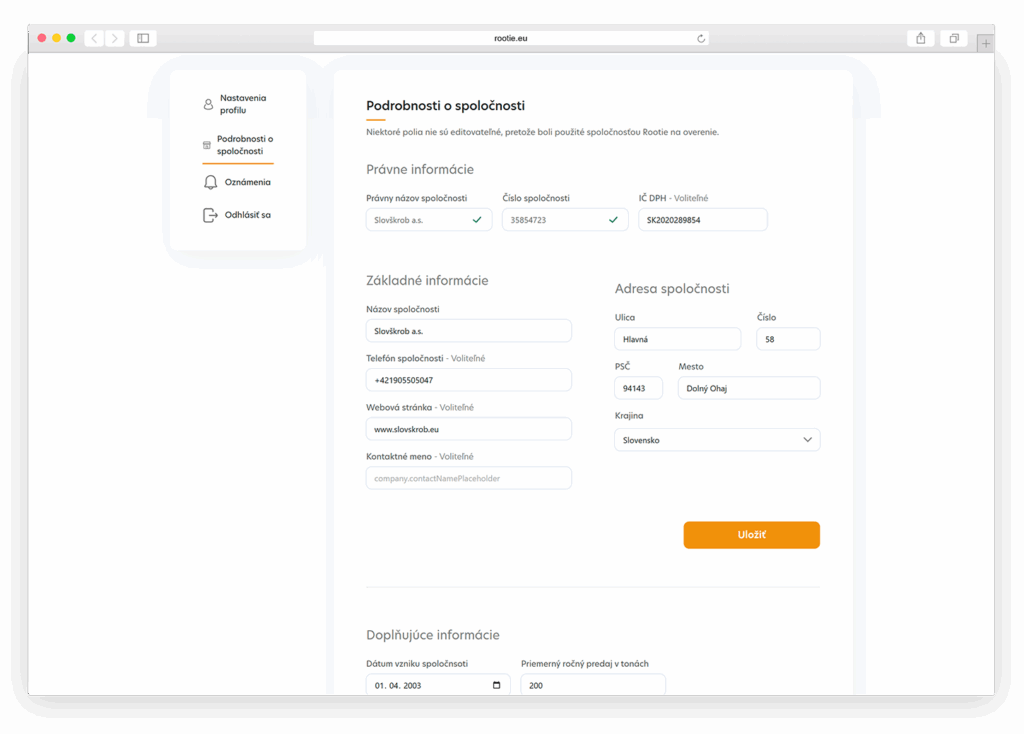The image size is (1024, 734).
Task: Reload the page with the refresh icon
Action: pos(701,38)
